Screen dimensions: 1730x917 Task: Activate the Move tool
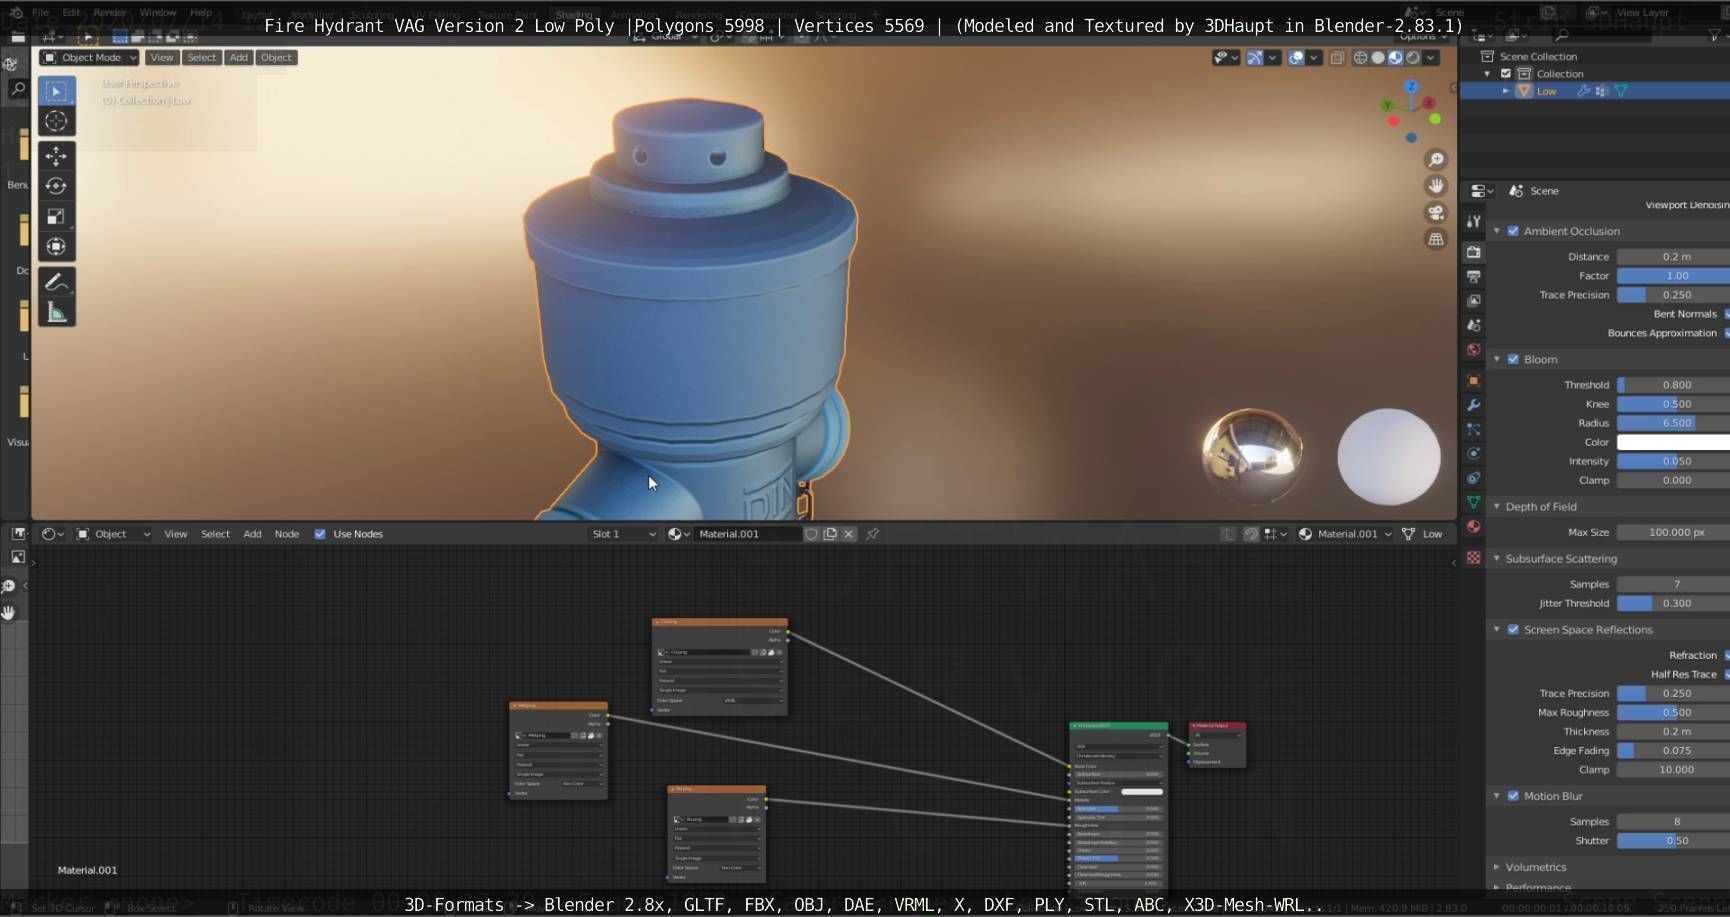[x=56, y=156]
